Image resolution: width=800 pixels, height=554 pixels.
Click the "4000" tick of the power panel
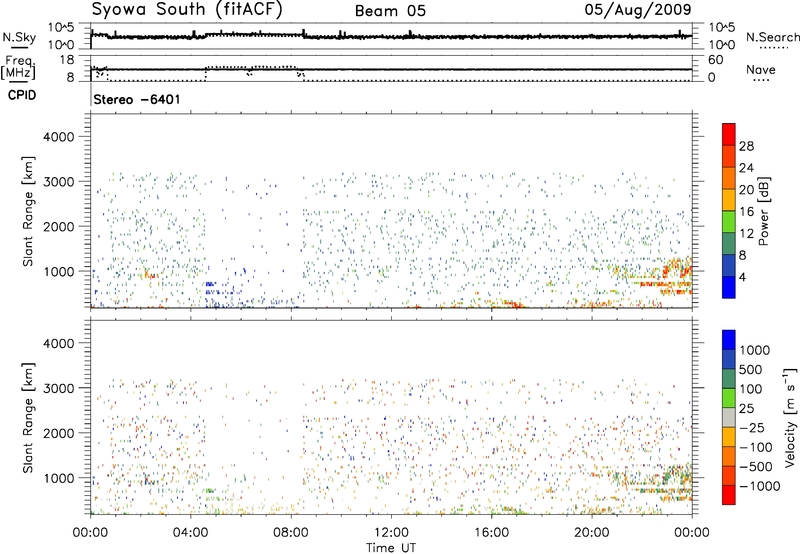(59, 137)
